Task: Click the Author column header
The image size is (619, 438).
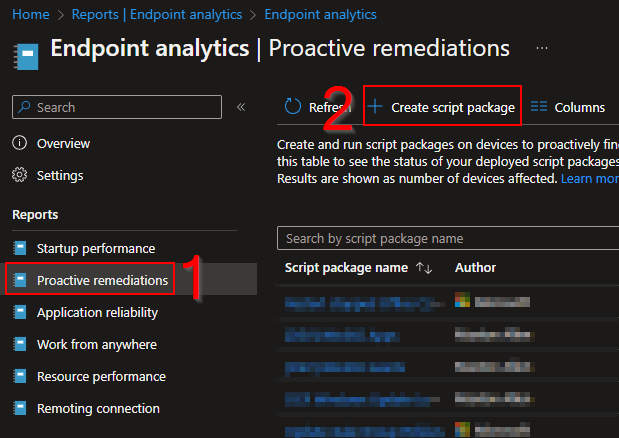Action: tap(475, 268)
